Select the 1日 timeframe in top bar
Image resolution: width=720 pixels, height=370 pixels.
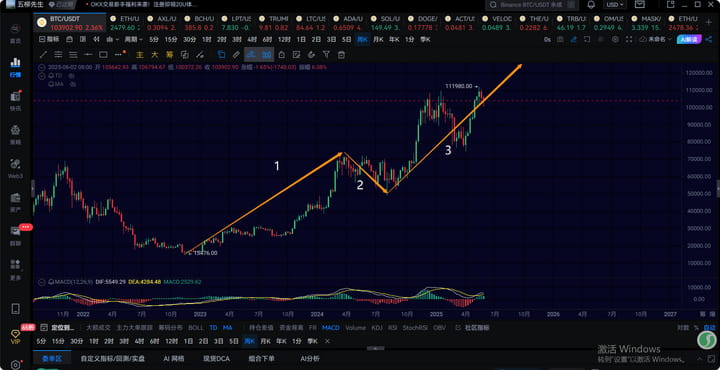[x=301, y=39]
